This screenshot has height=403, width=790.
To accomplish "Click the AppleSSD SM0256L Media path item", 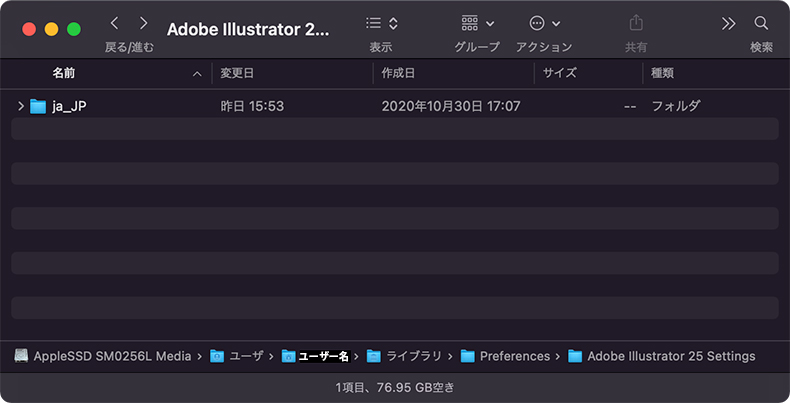I will 103,356.
